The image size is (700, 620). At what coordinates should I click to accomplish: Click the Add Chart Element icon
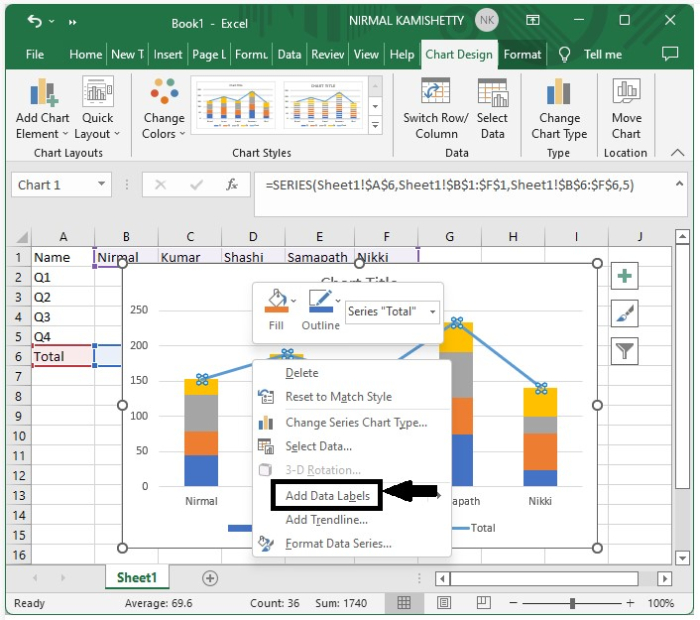tap(42, 95)
